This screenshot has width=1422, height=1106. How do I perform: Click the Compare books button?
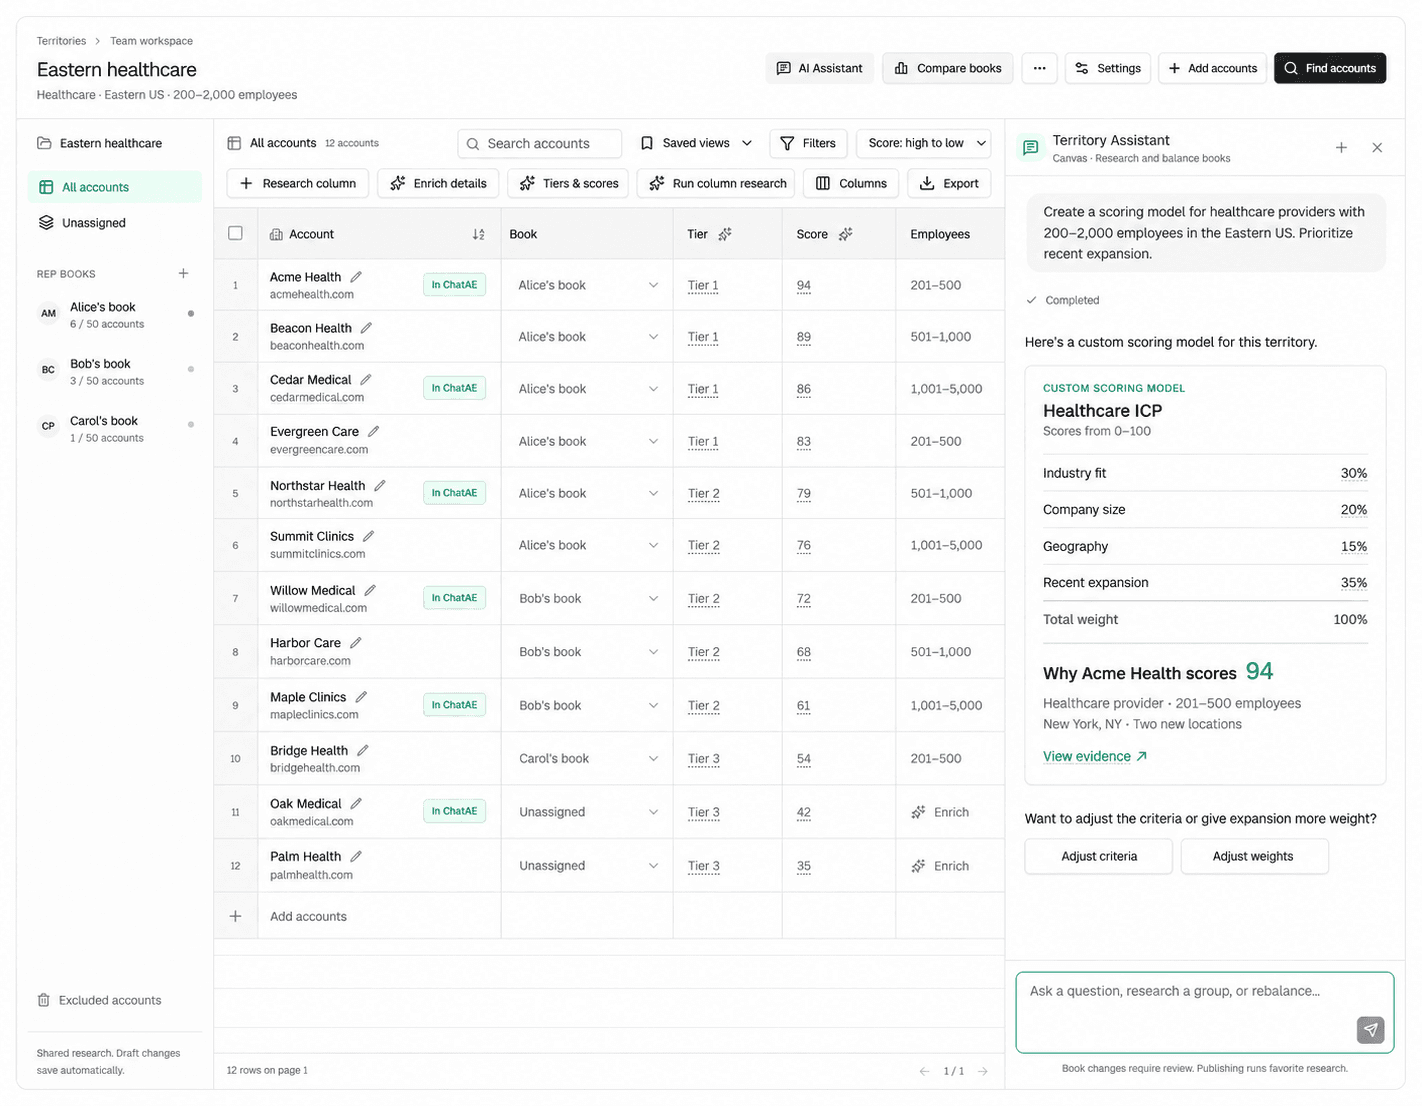(x=947, y=68)
